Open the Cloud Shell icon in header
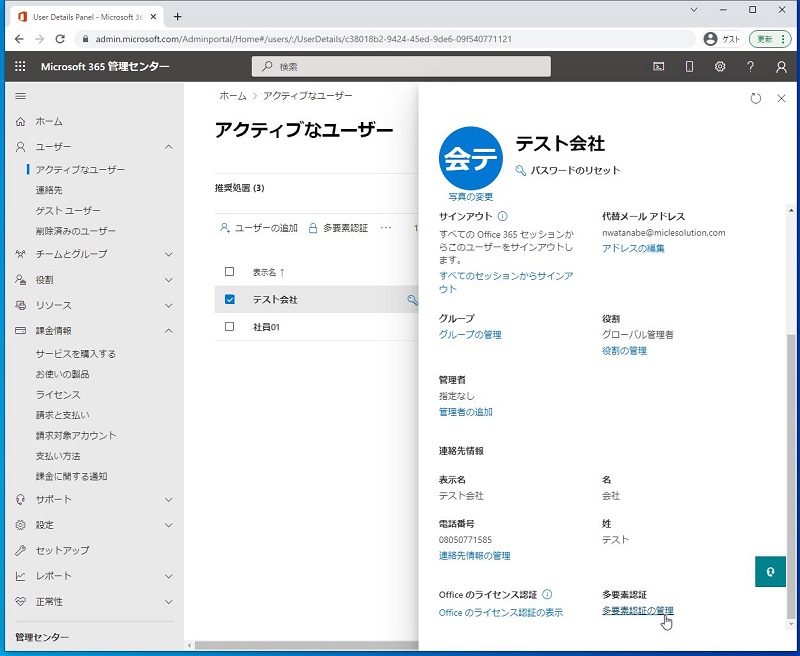This screenshot has height=656, width=800. pos(659,66)
